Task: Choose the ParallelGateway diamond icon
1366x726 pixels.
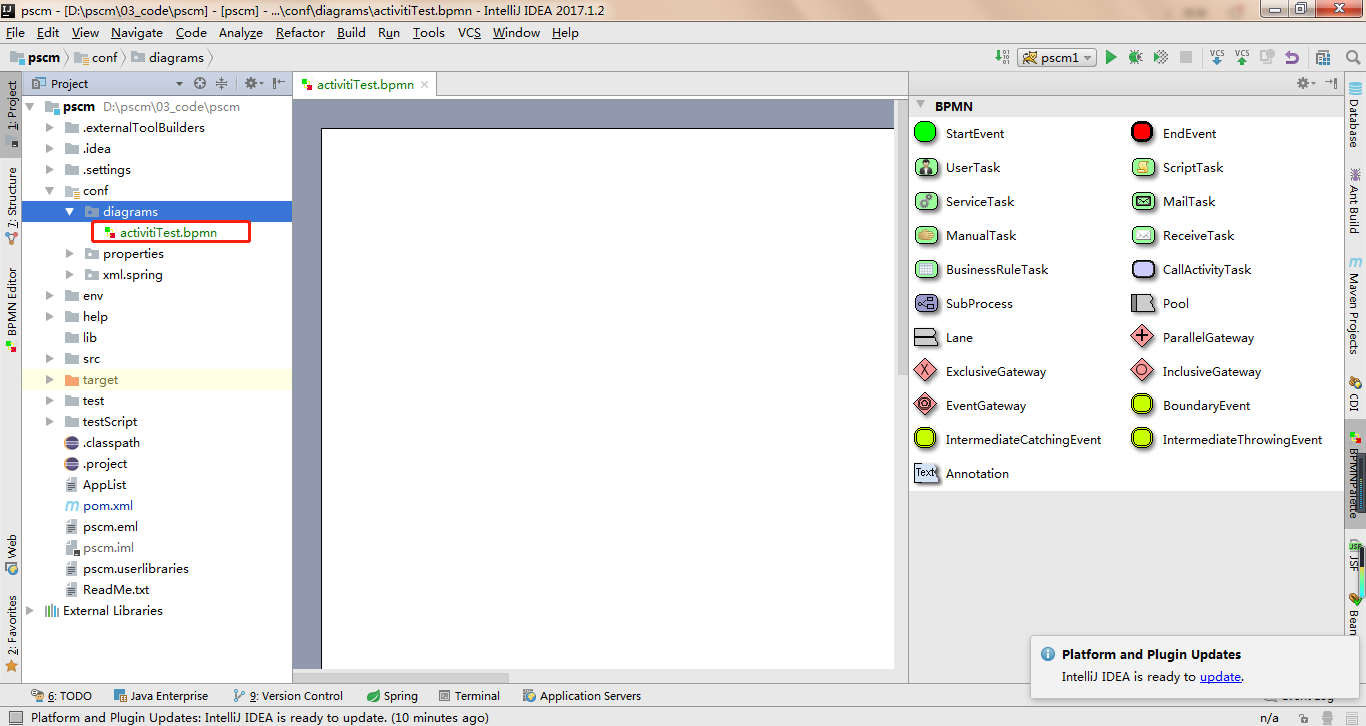Action: tap(1143, 337)
